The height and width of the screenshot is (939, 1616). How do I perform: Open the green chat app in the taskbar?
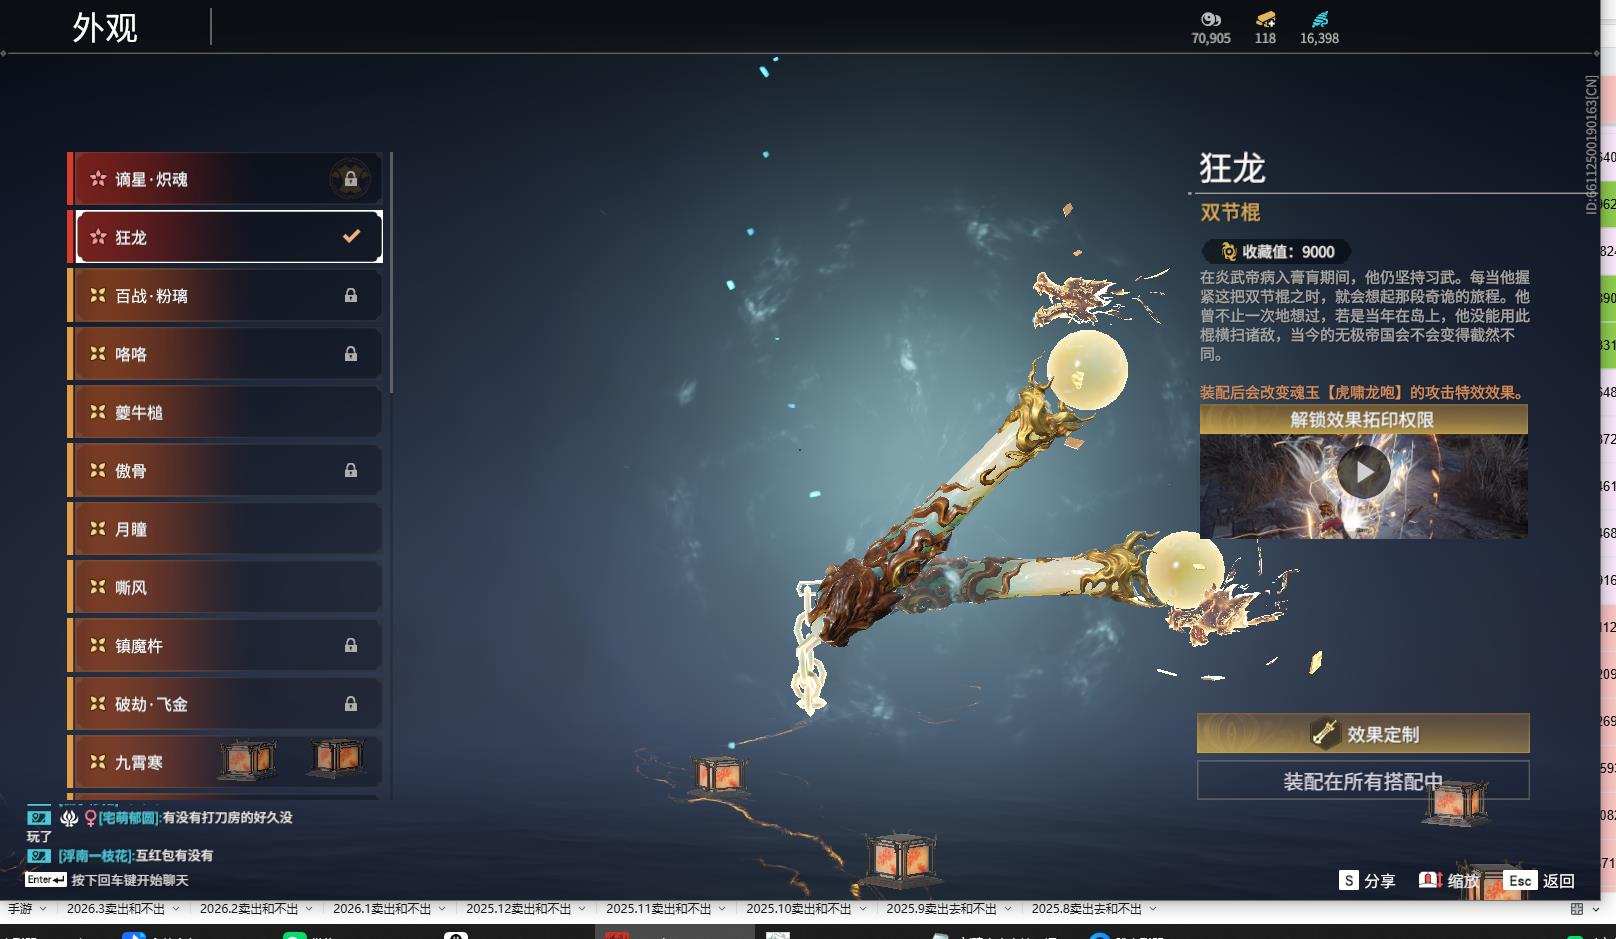[x=294, y=935]
